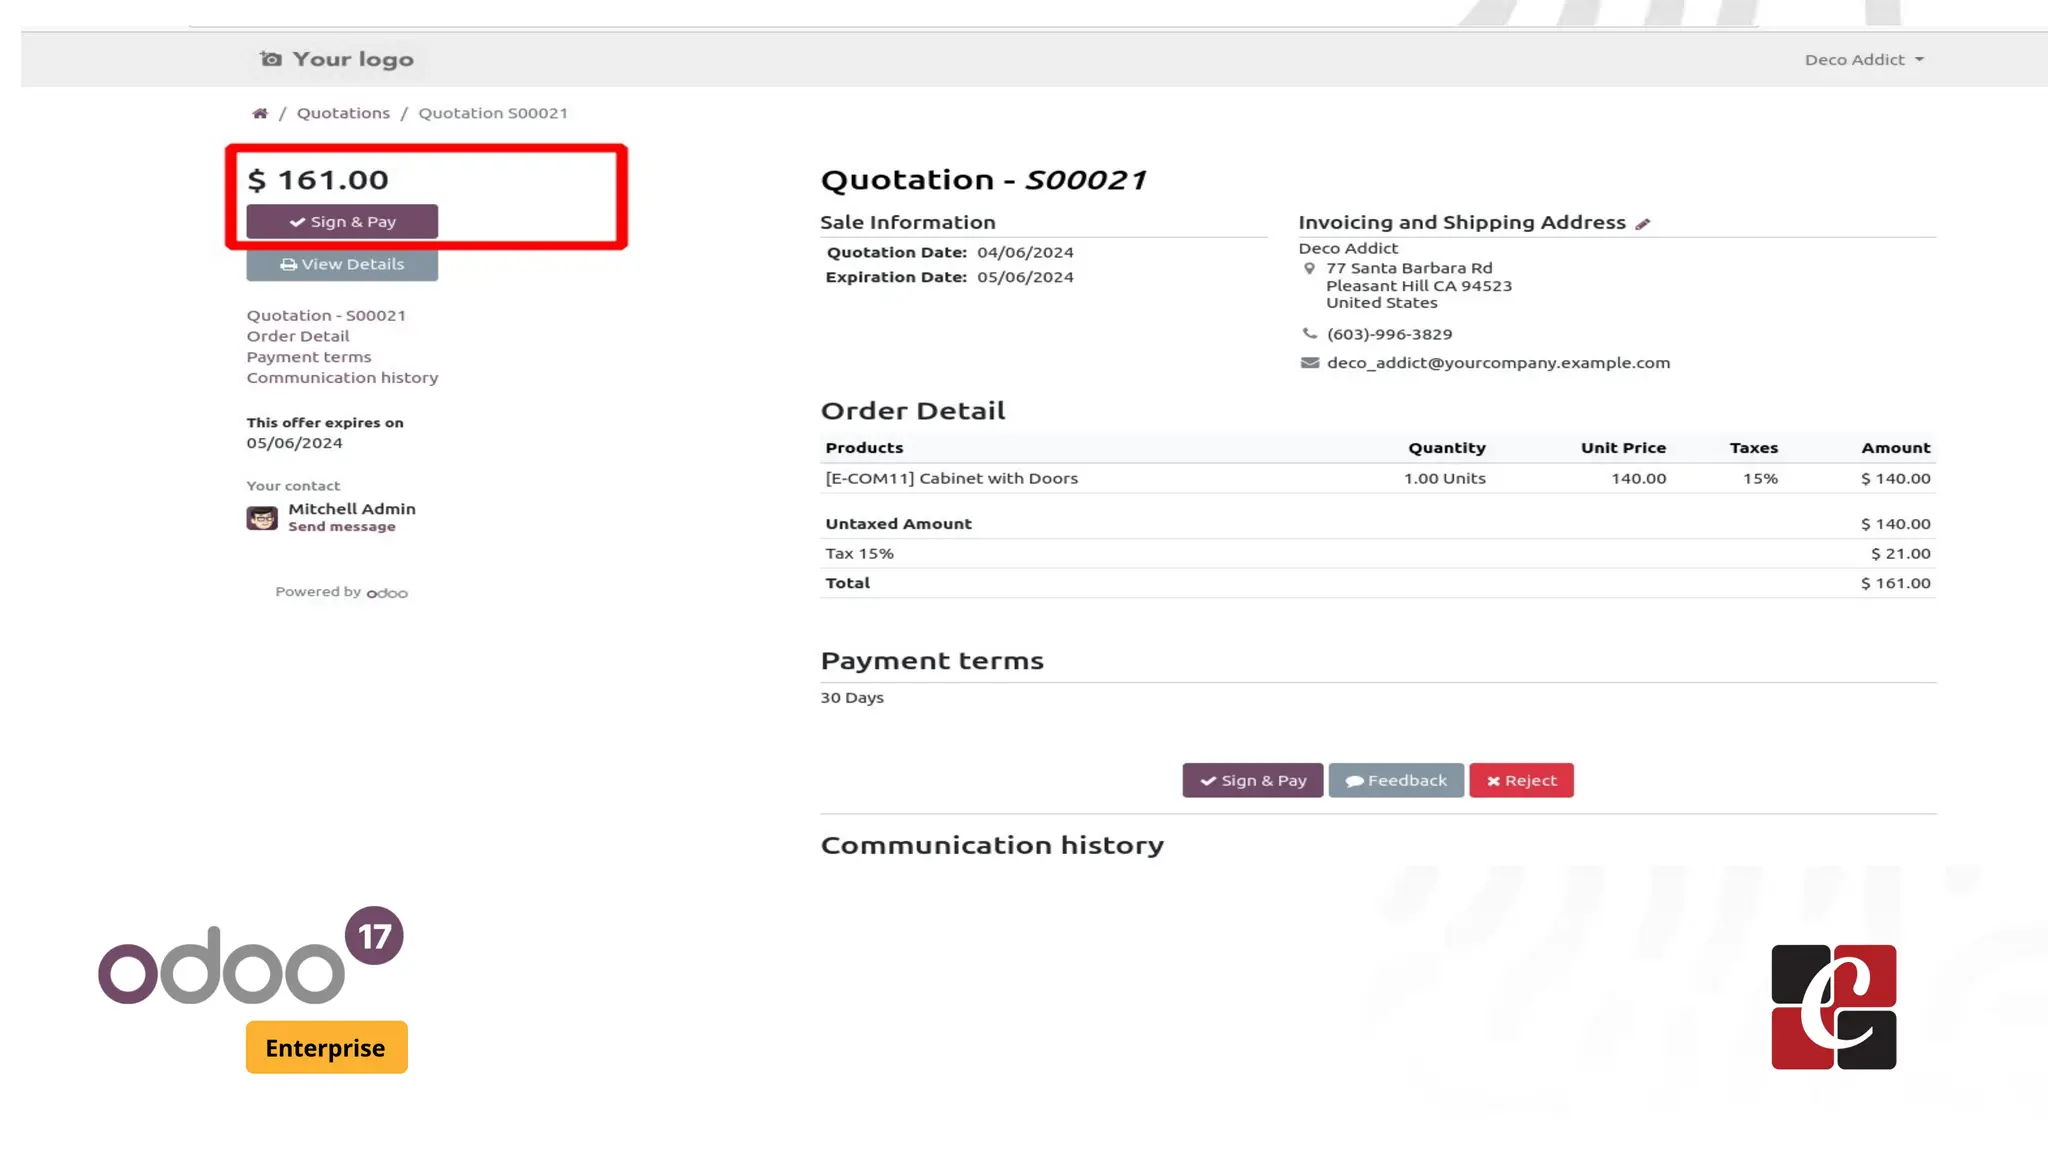Click the camera icon in Your logo
The image size is (2048, 1152).
coord(271,59)
